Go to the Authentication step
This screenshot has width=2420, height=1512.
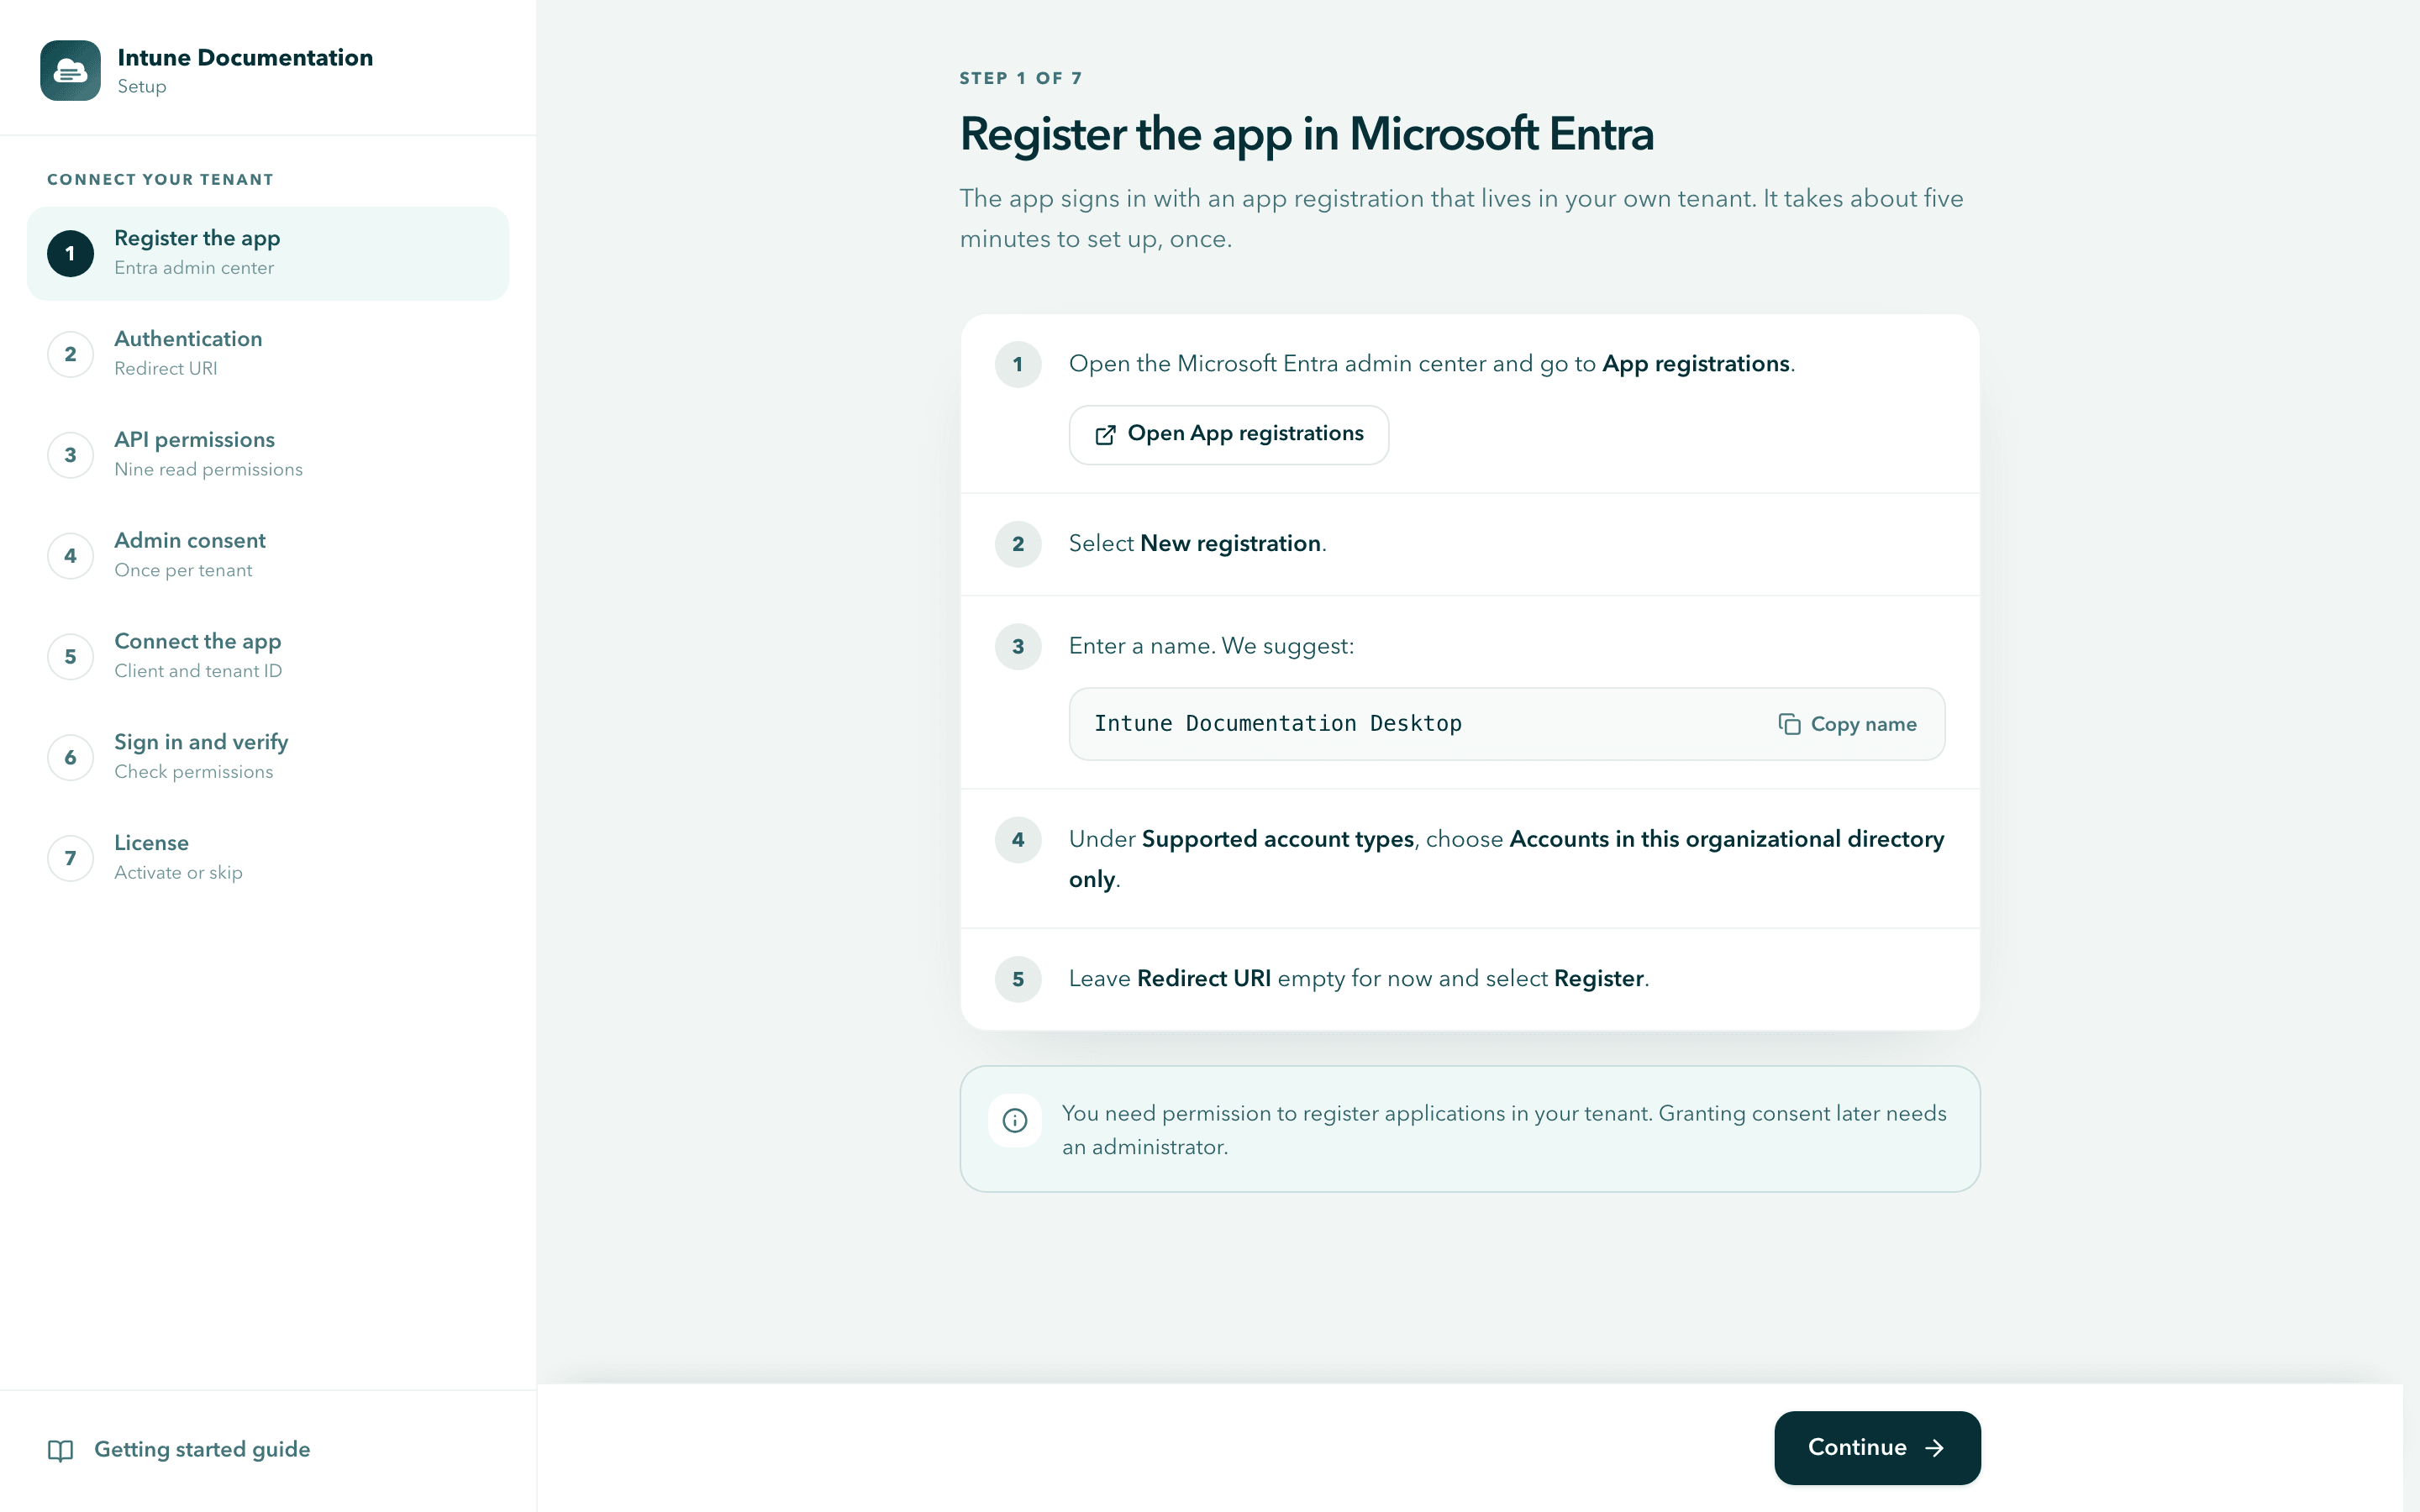(268, 353)
